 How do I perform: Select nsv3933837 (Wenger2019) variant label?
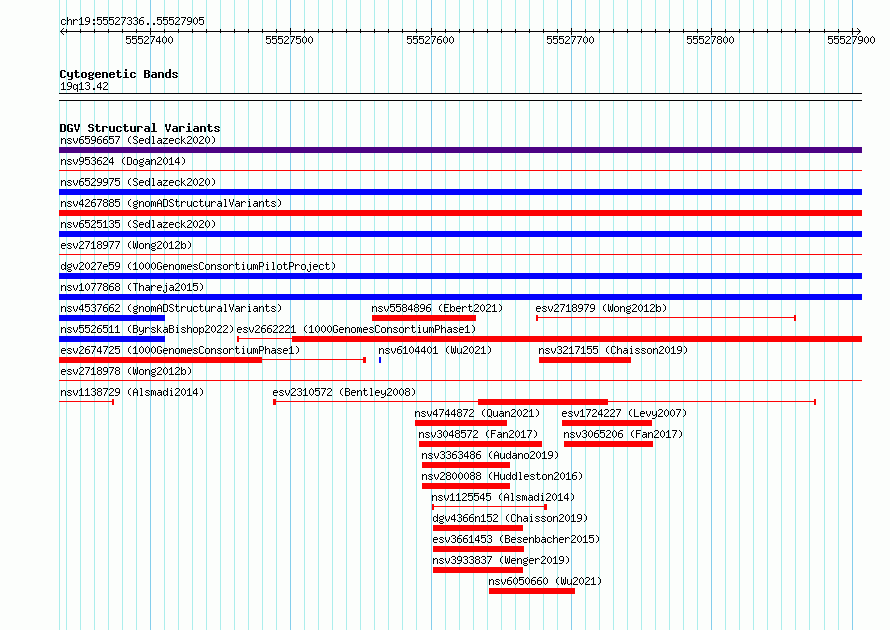(x=501, y=560)
